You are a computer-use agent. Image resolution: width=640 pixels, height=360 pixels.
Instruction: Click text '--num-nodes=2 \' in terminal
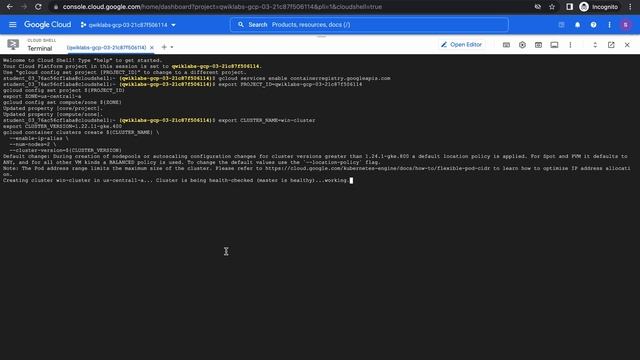pos(33,144)
